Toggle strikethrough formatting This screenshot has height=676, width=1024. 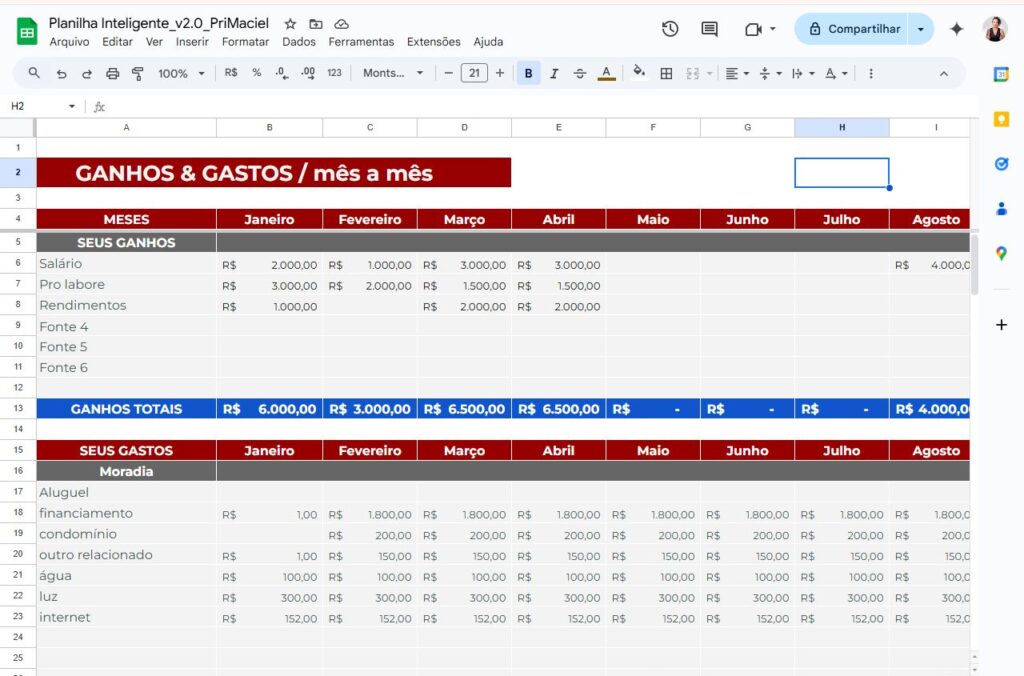(579, 74)
